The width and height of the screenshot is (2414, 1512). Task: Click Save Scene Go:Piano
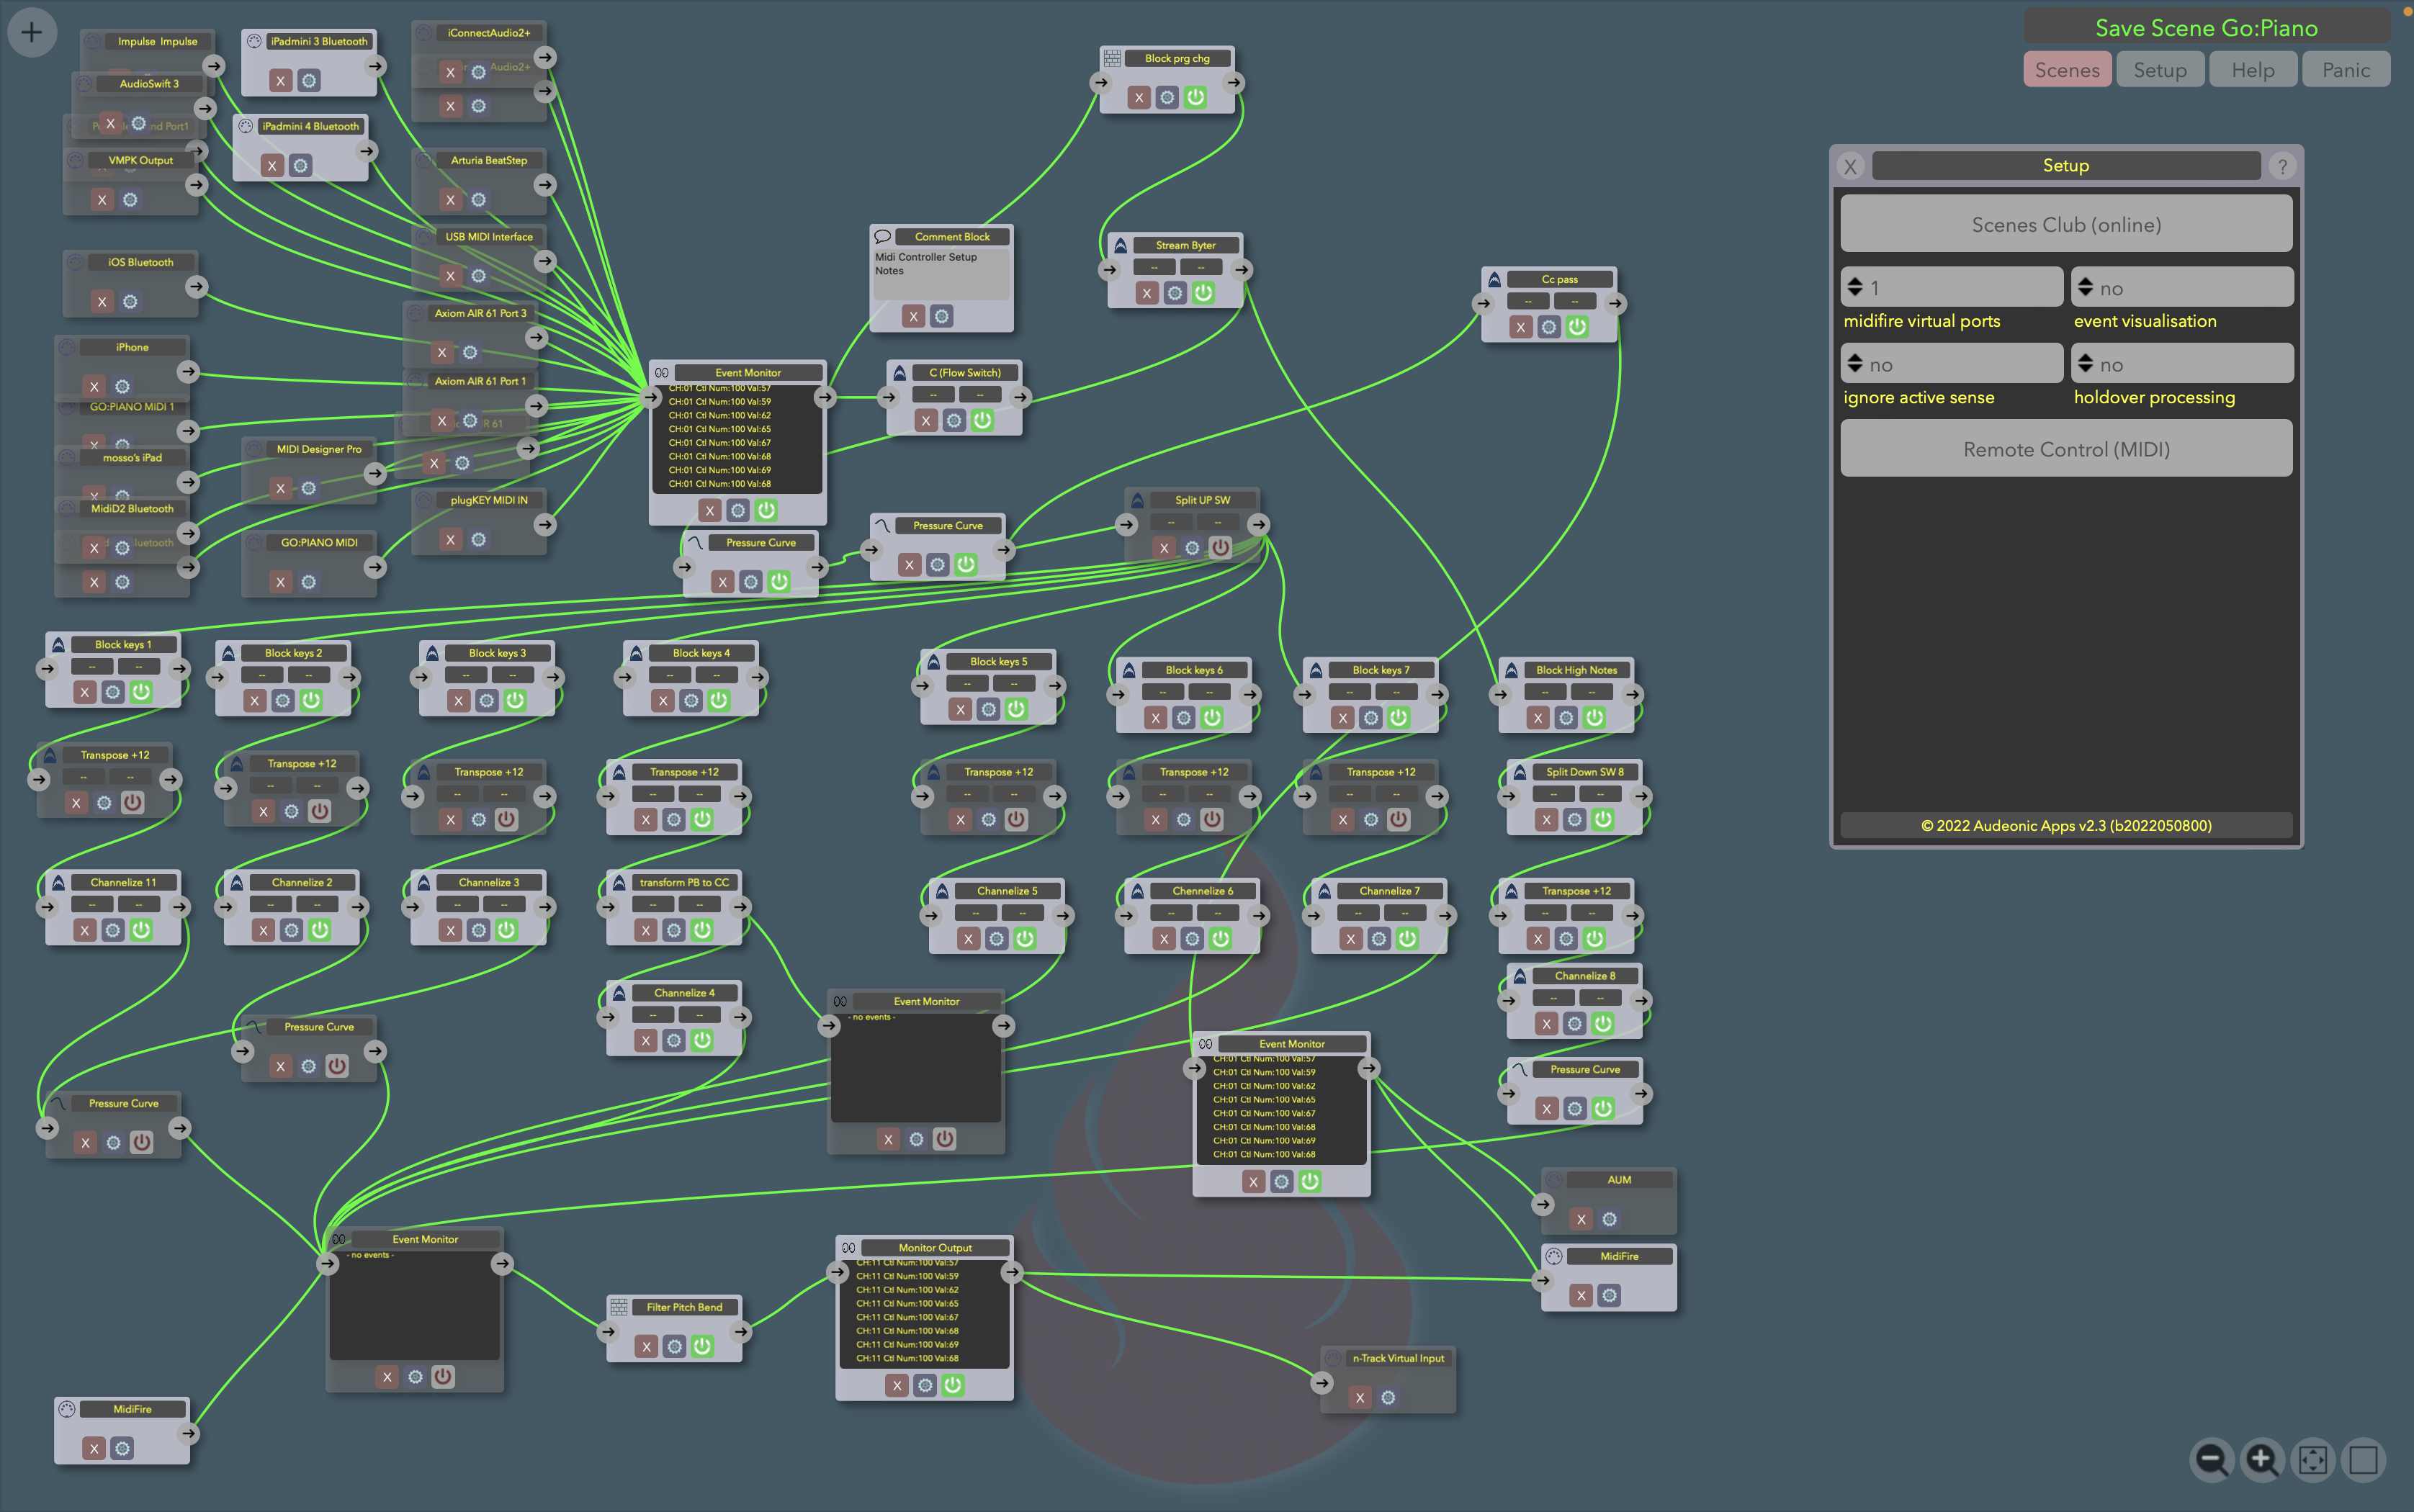point(2206,28)
